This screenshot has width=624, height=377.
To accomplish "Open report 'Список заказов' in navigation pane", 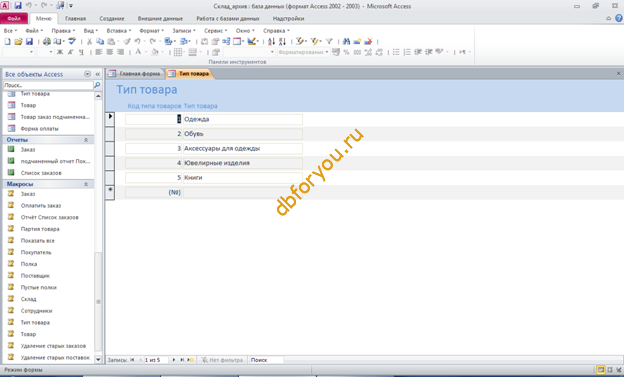I will (41, 173).
